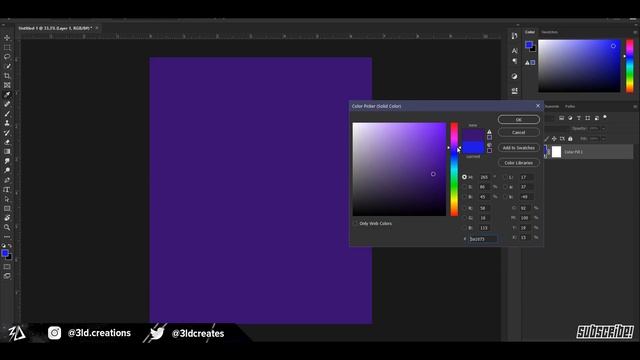
Task: Open Color Libraries
Action: (x=519, y=163)
